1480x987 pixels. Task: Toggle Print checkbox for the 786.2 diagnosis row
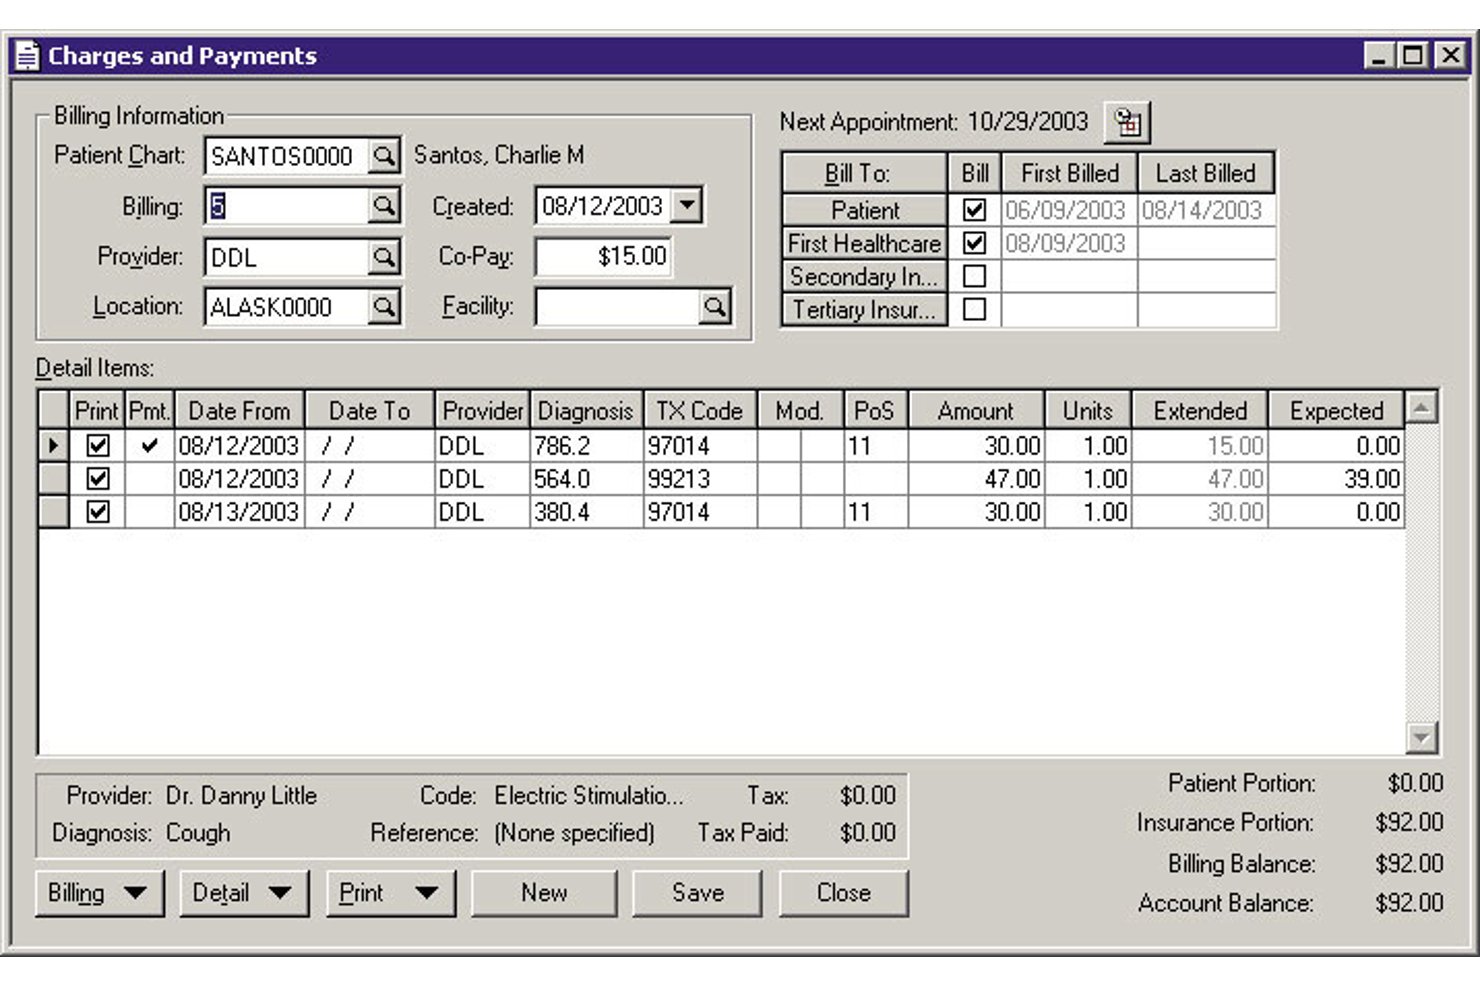[x=97, y=445]
